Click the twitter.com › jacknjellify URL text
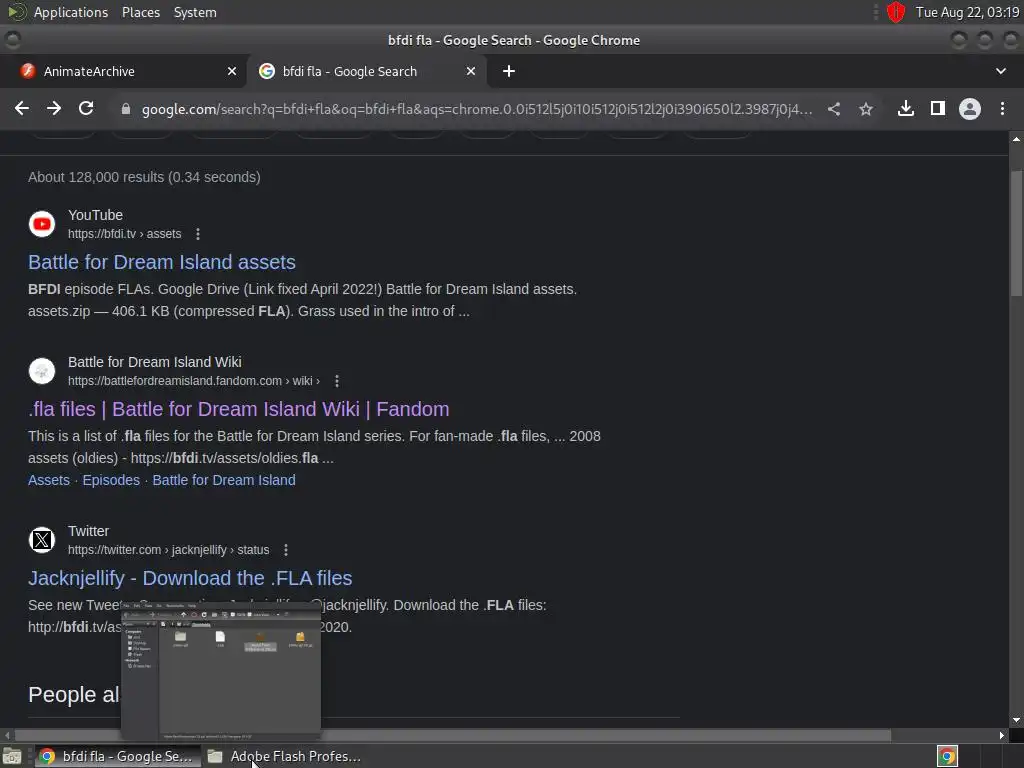The height and width of the screenshot is (768, 1024). coord(168,550)
